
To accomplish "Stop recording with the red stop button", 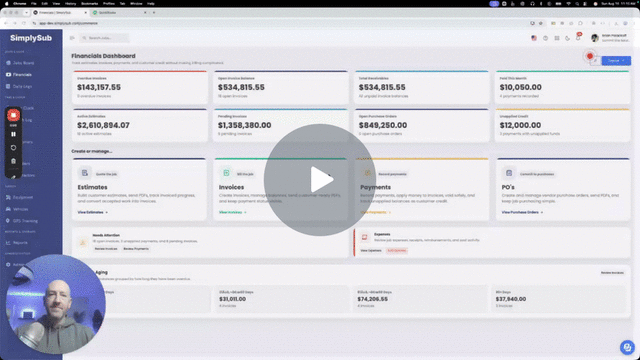I will click(x=13, y=116).
